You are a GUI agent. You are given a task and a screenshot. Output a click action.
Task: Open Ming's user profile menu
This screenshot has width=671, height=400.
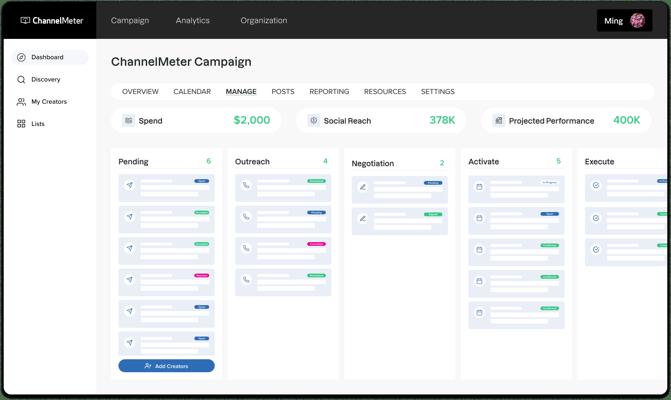tap(625, 20)
